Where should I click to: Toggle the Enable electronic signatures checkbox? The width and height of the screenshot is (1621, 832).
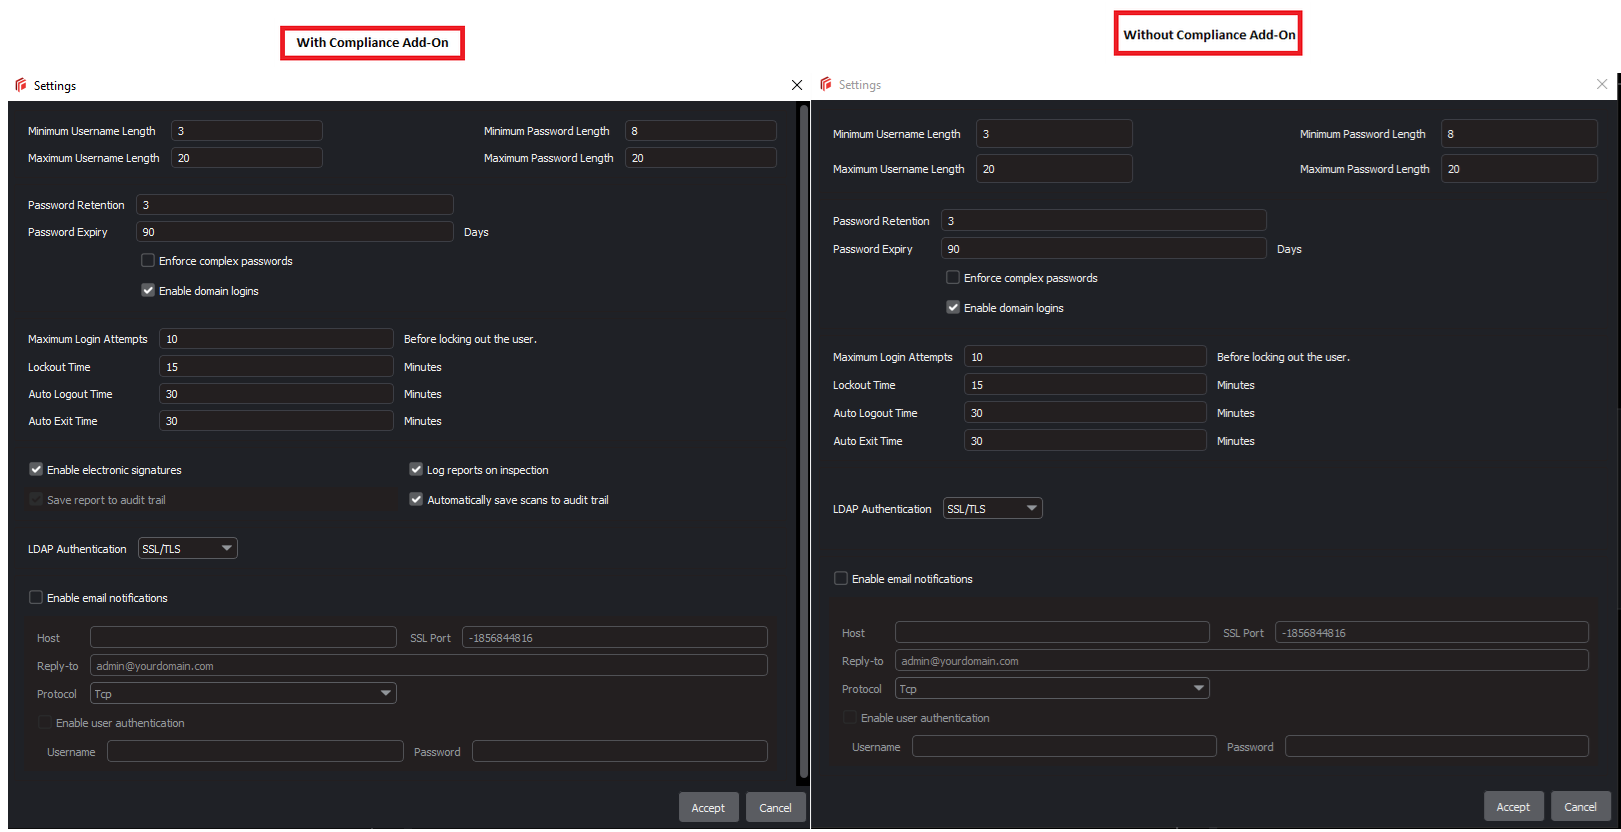(x=36, y=470)
